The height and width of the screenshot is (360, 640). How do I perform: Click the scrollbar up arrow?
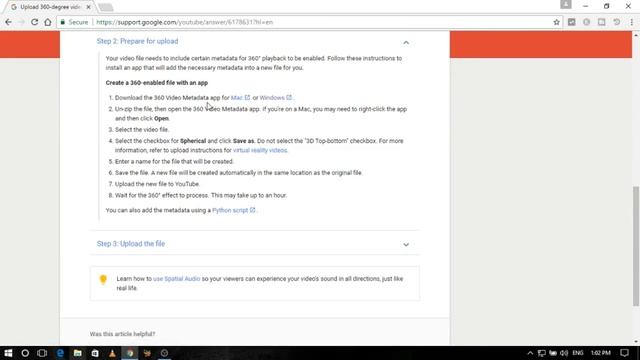pos(636,36)
